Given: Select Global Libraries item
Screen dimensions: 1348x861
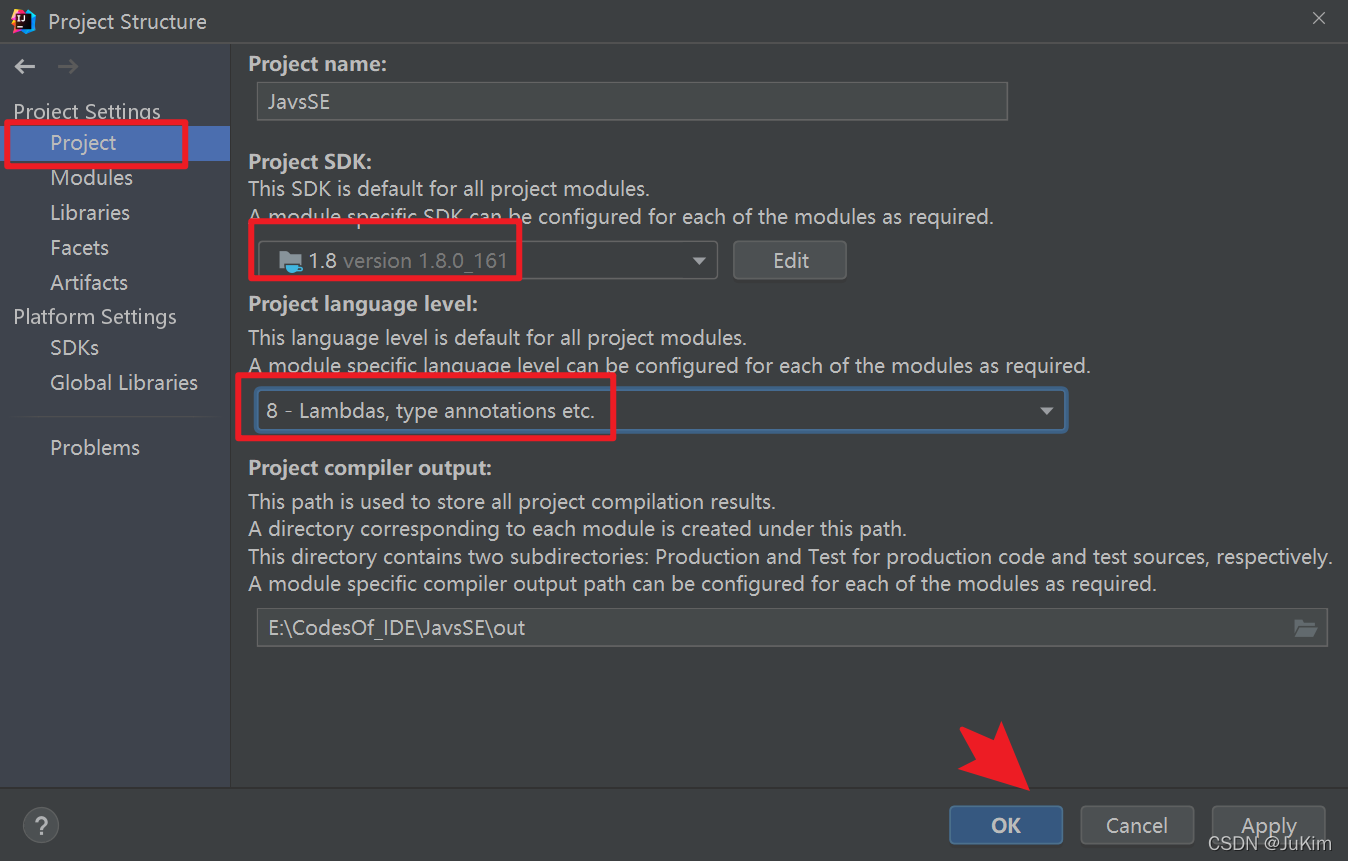Looking at the screenshot, I should (124, 383).
